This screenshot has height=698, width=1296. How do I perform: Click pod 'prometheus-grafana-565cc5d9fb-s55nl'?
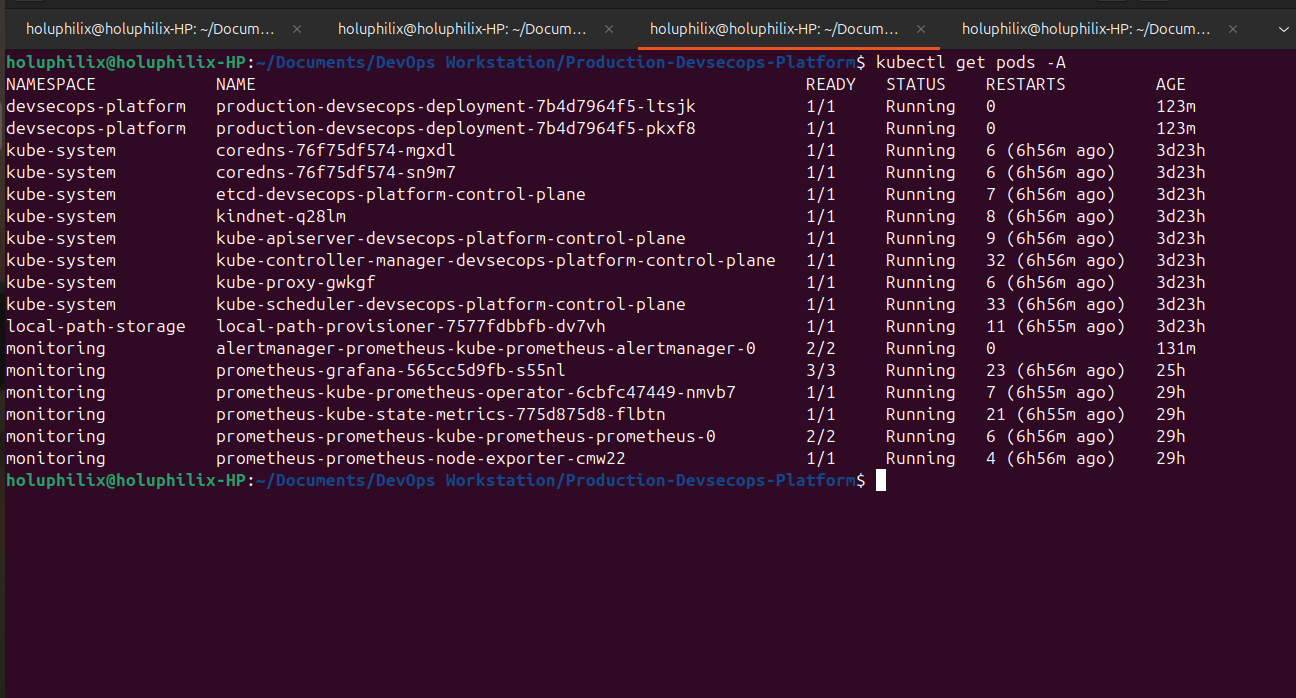click(x=391, y=370)
